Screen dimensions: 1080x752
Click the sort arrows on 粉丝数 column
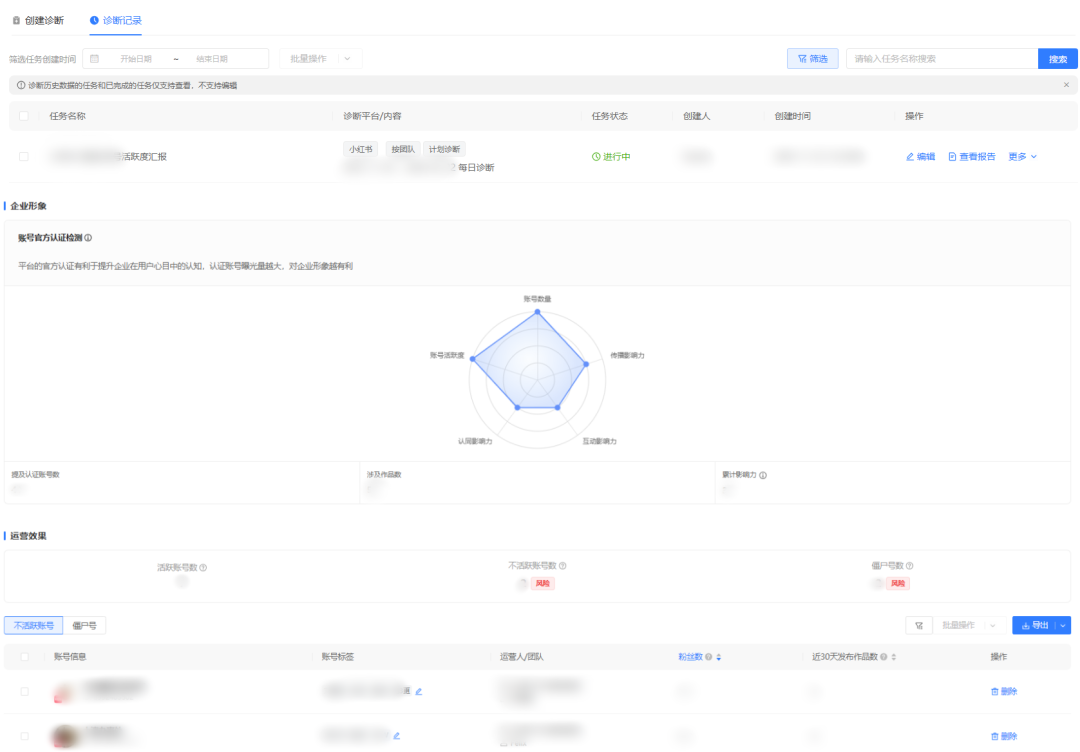(718, 657)
